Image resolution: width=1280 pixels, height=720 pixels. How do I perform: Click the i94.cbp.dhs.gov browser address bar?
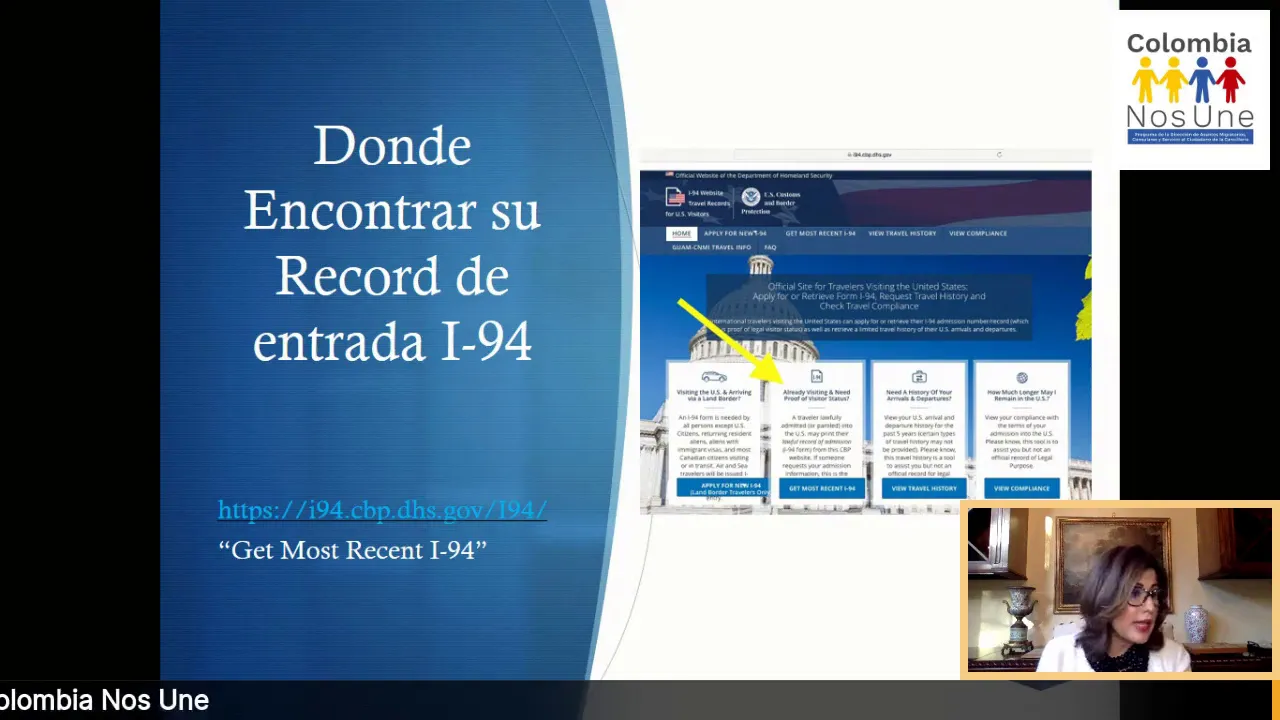869,155
